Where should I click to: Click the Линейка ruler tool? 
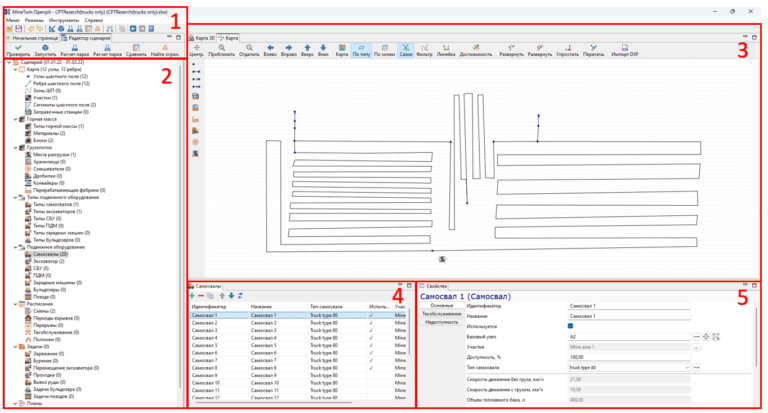[446, 48]
